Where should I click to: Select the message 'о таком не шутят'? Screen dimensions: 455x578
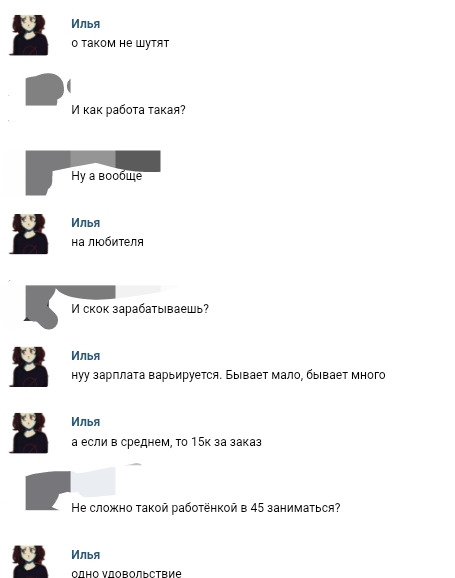(120, 43)
